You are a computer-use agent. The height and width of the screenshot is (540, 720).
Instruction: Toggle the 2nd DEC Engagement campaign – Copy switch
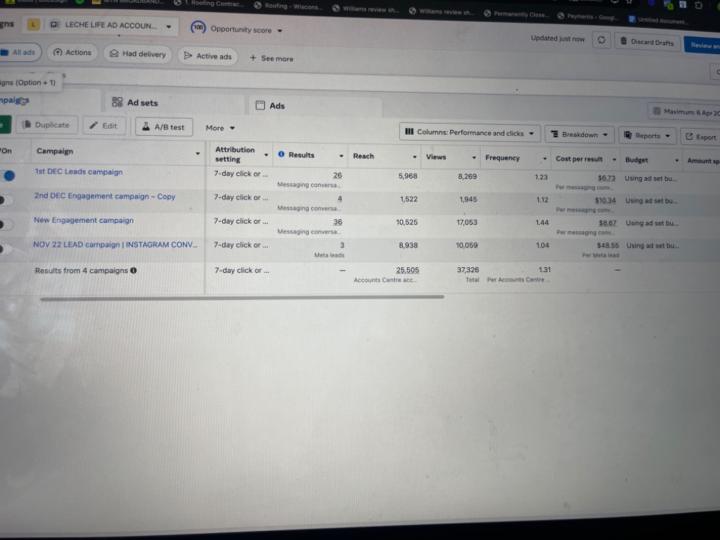click(6, 200)
